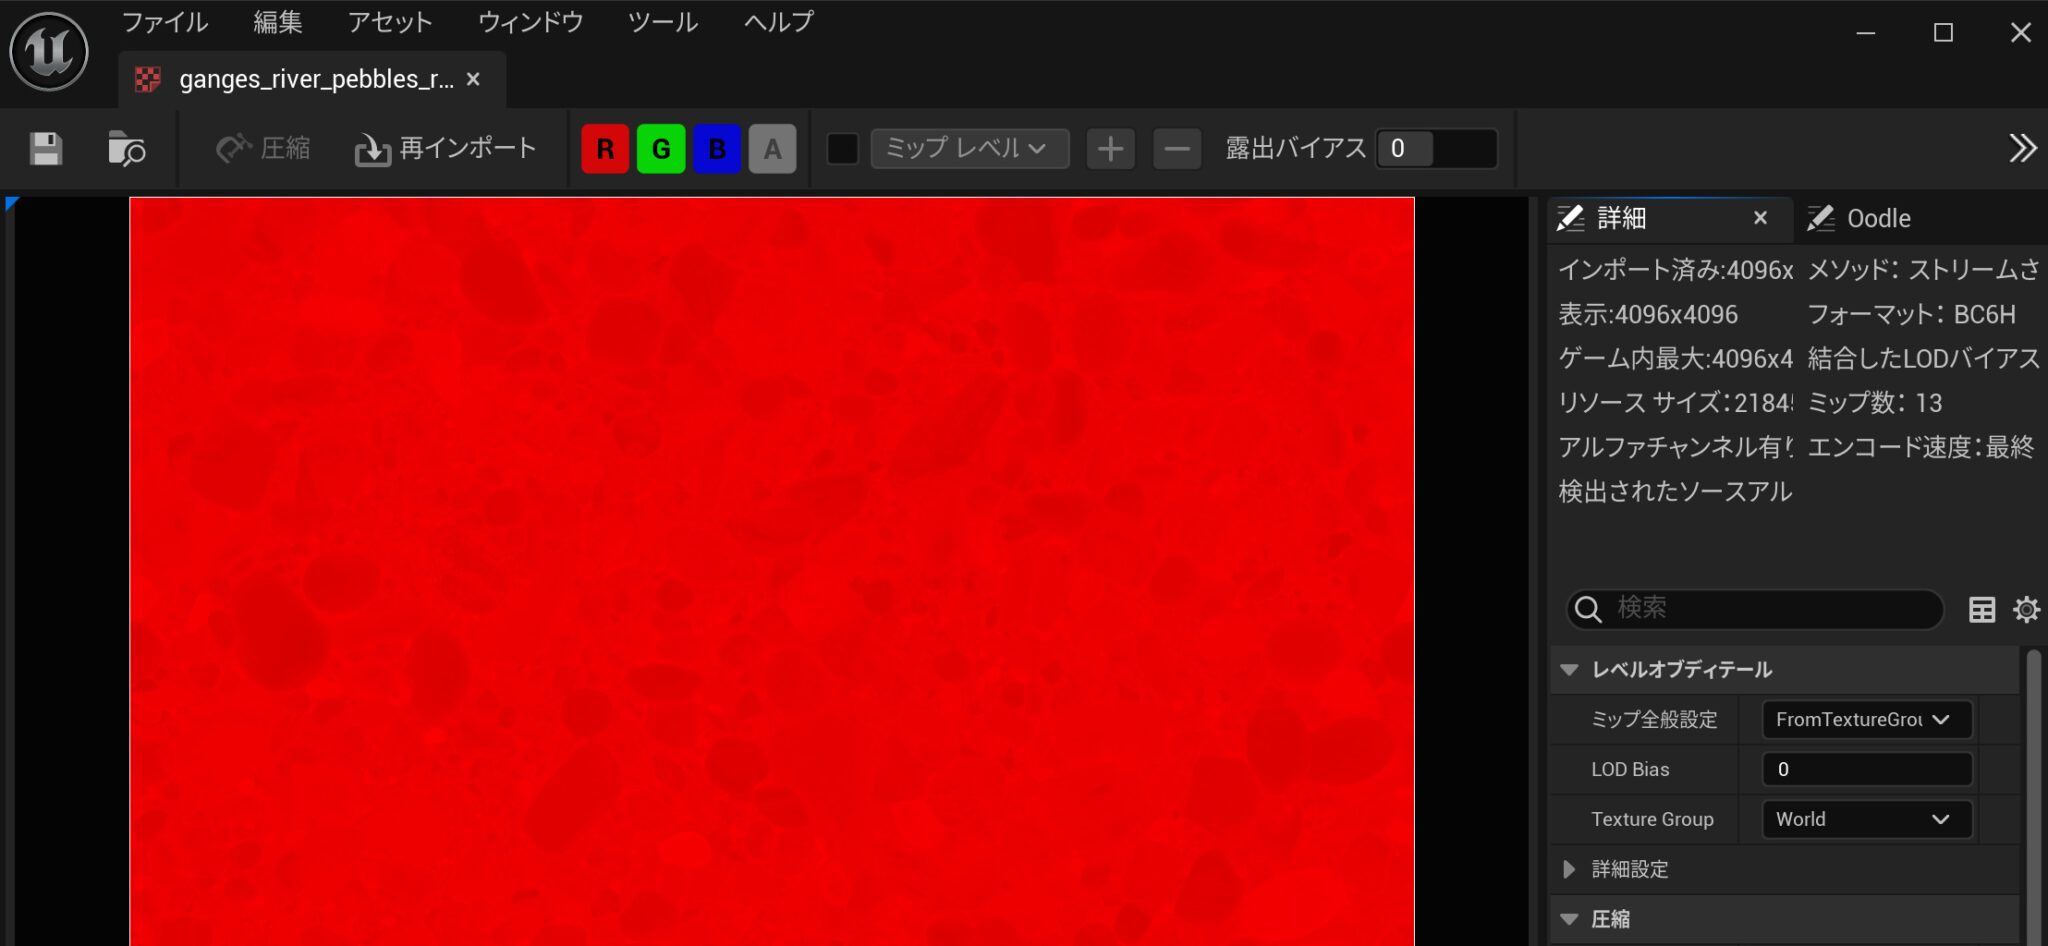Click the Compress (圧縮) toolbar icon

click(x=262, y=148)
